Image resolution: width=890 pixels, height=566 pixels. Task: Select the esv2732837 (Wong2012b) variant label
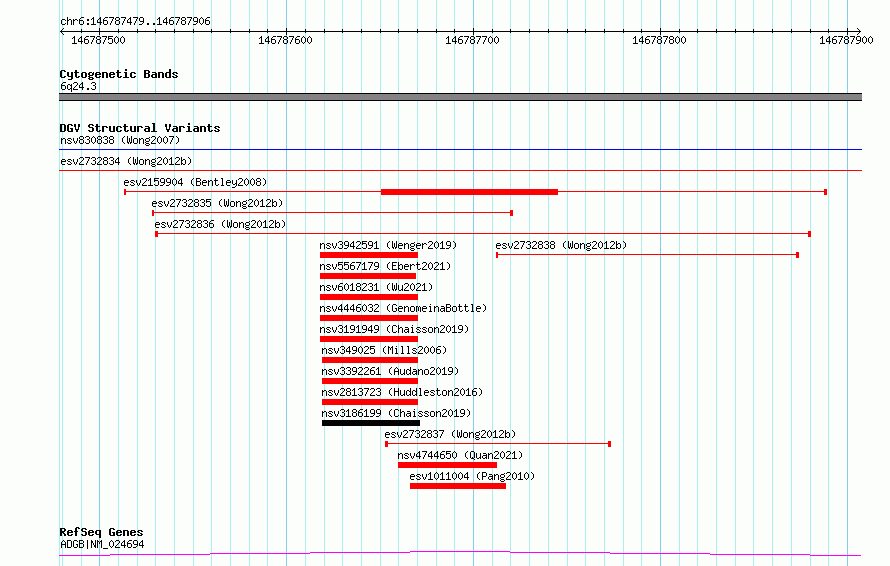coord(450,434)
